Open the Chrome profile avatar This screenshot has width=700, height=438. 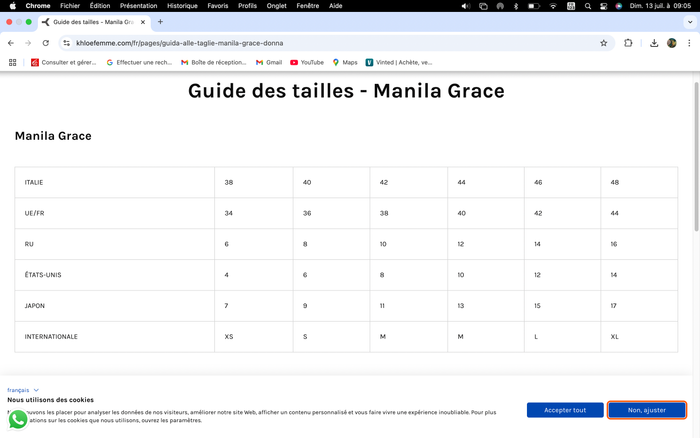(x=671, y=43)
